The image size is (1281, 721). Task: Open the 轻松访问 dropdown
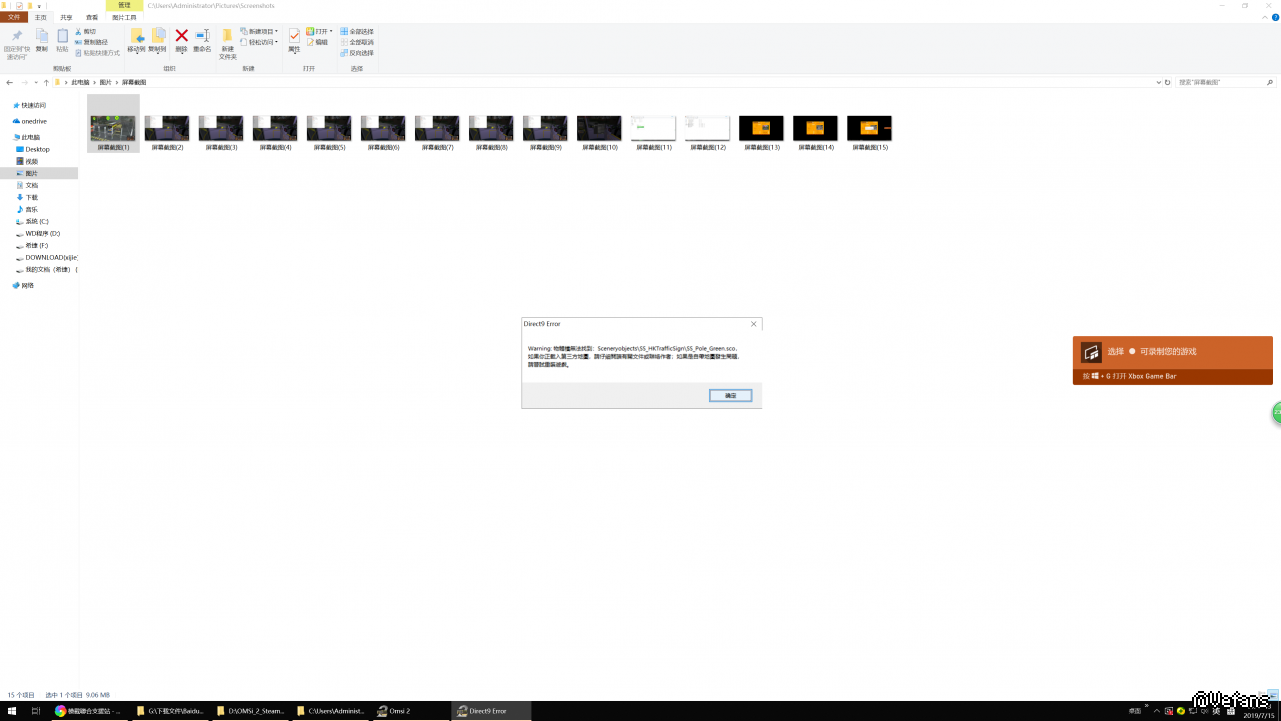[259, 42]
